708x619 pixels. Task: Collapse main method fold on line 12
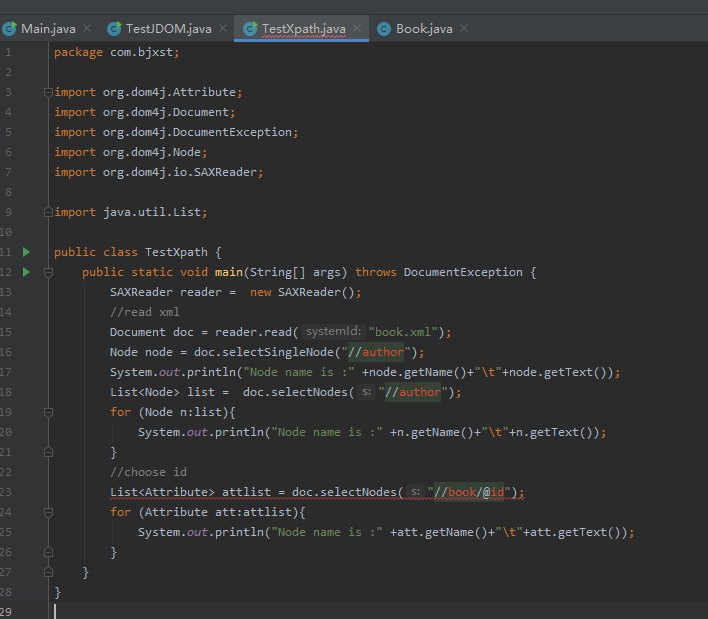48,272
